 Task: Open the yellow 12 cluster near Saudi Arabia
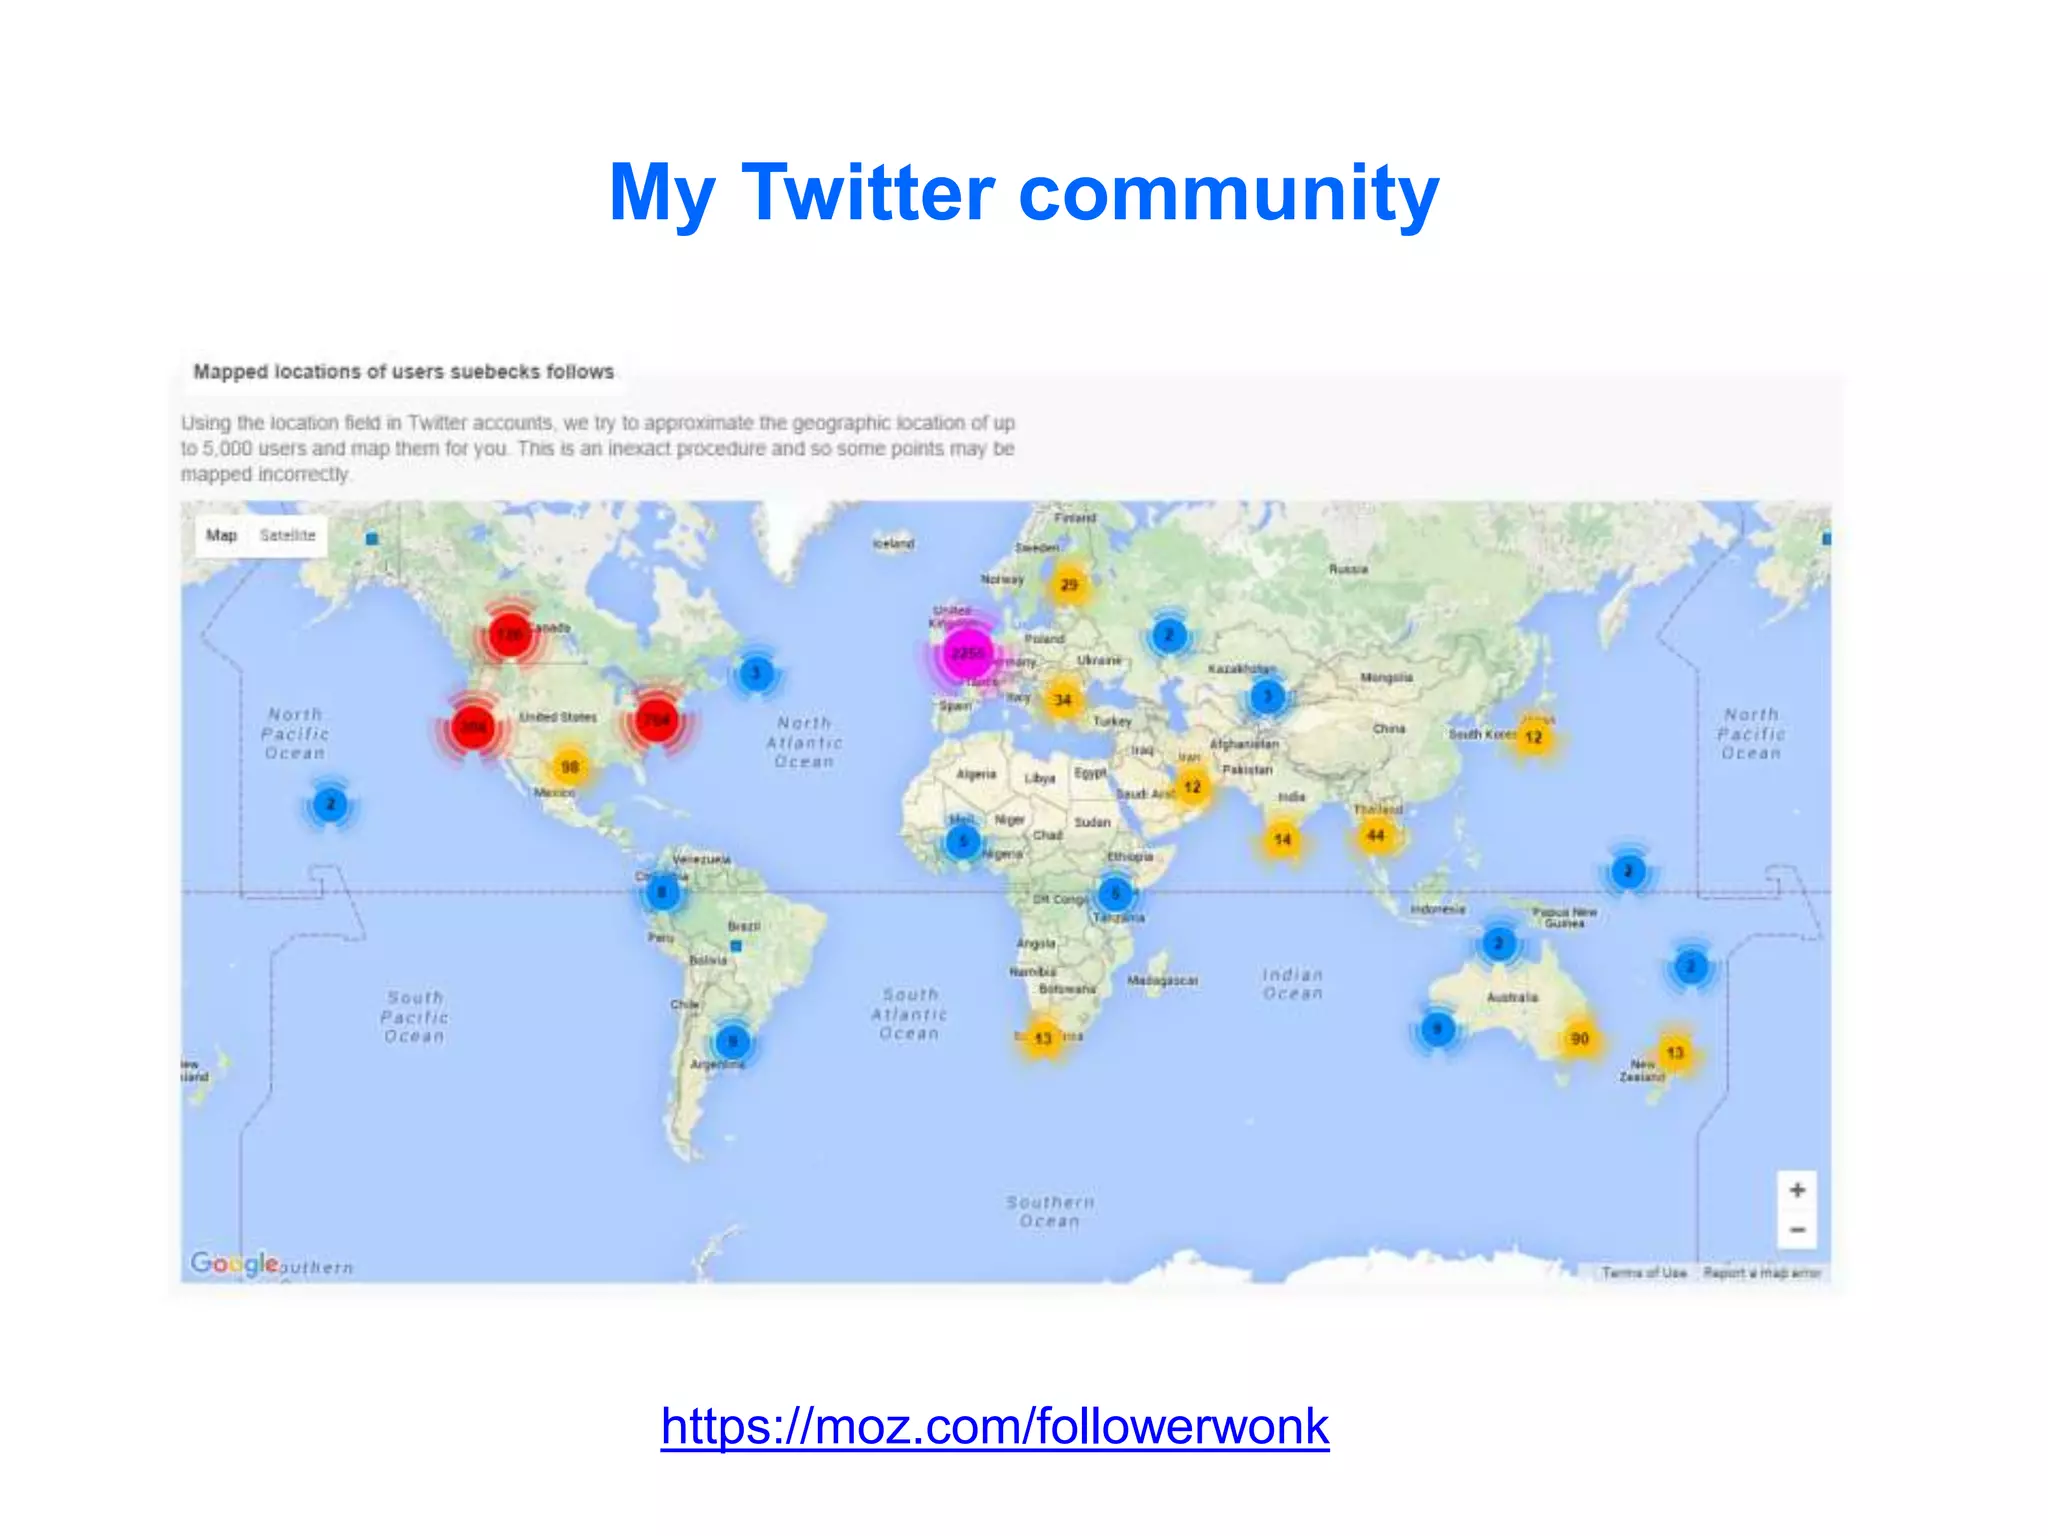pyautogui.click(x=1192, y=787)
